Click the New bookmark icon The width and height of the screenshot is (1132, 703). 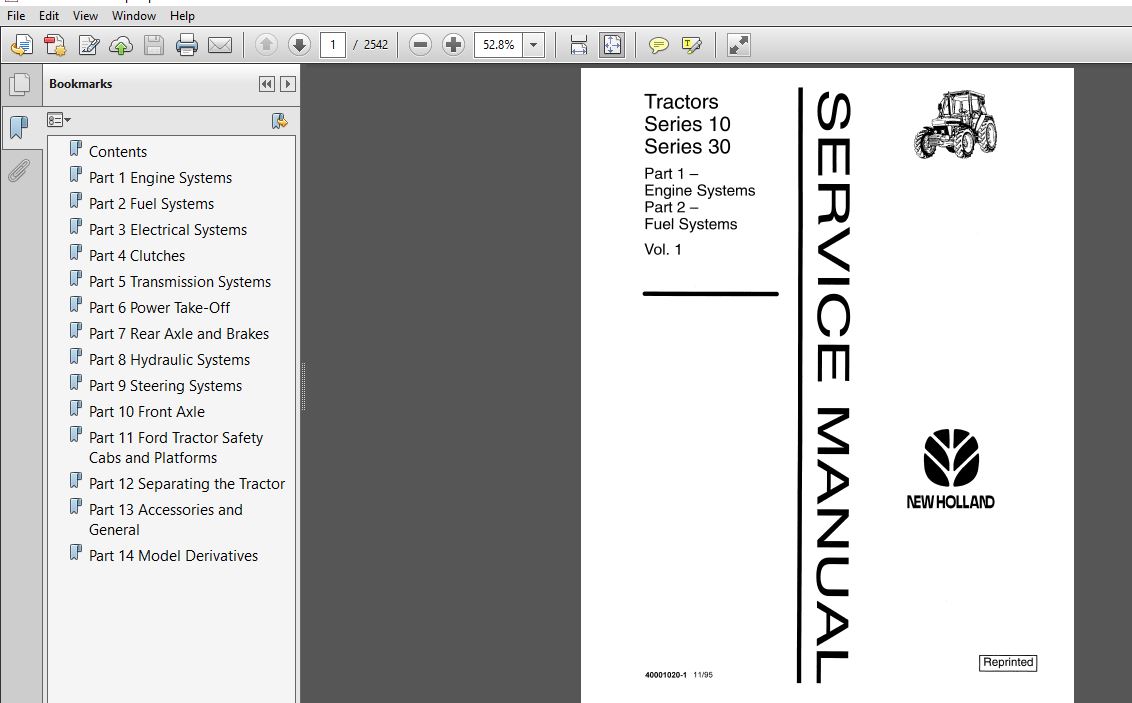(x=279, y=121)
